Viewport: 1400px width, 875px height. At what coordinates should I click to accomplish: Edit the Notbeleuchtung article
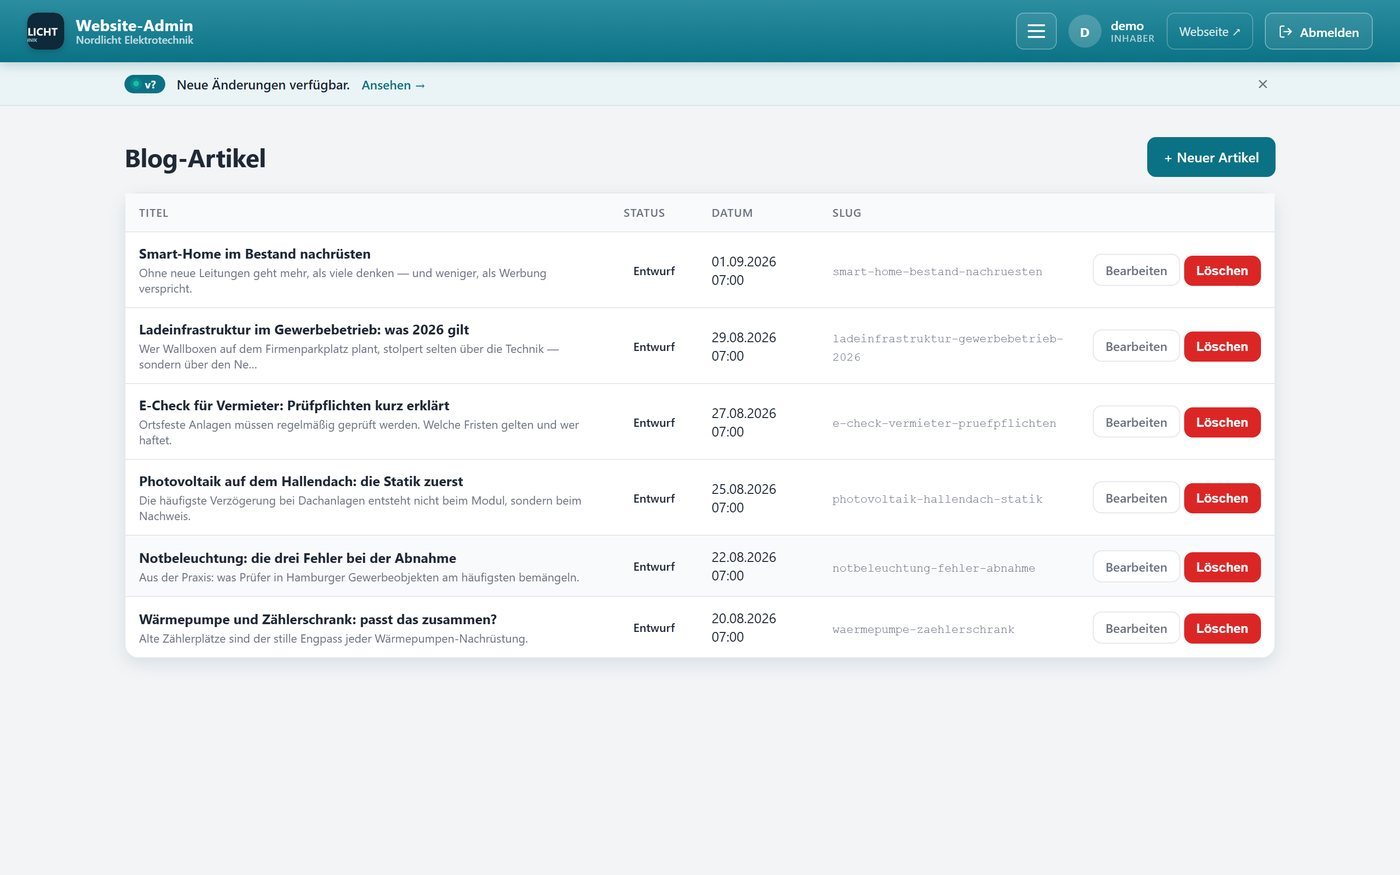coord(1136,567)
